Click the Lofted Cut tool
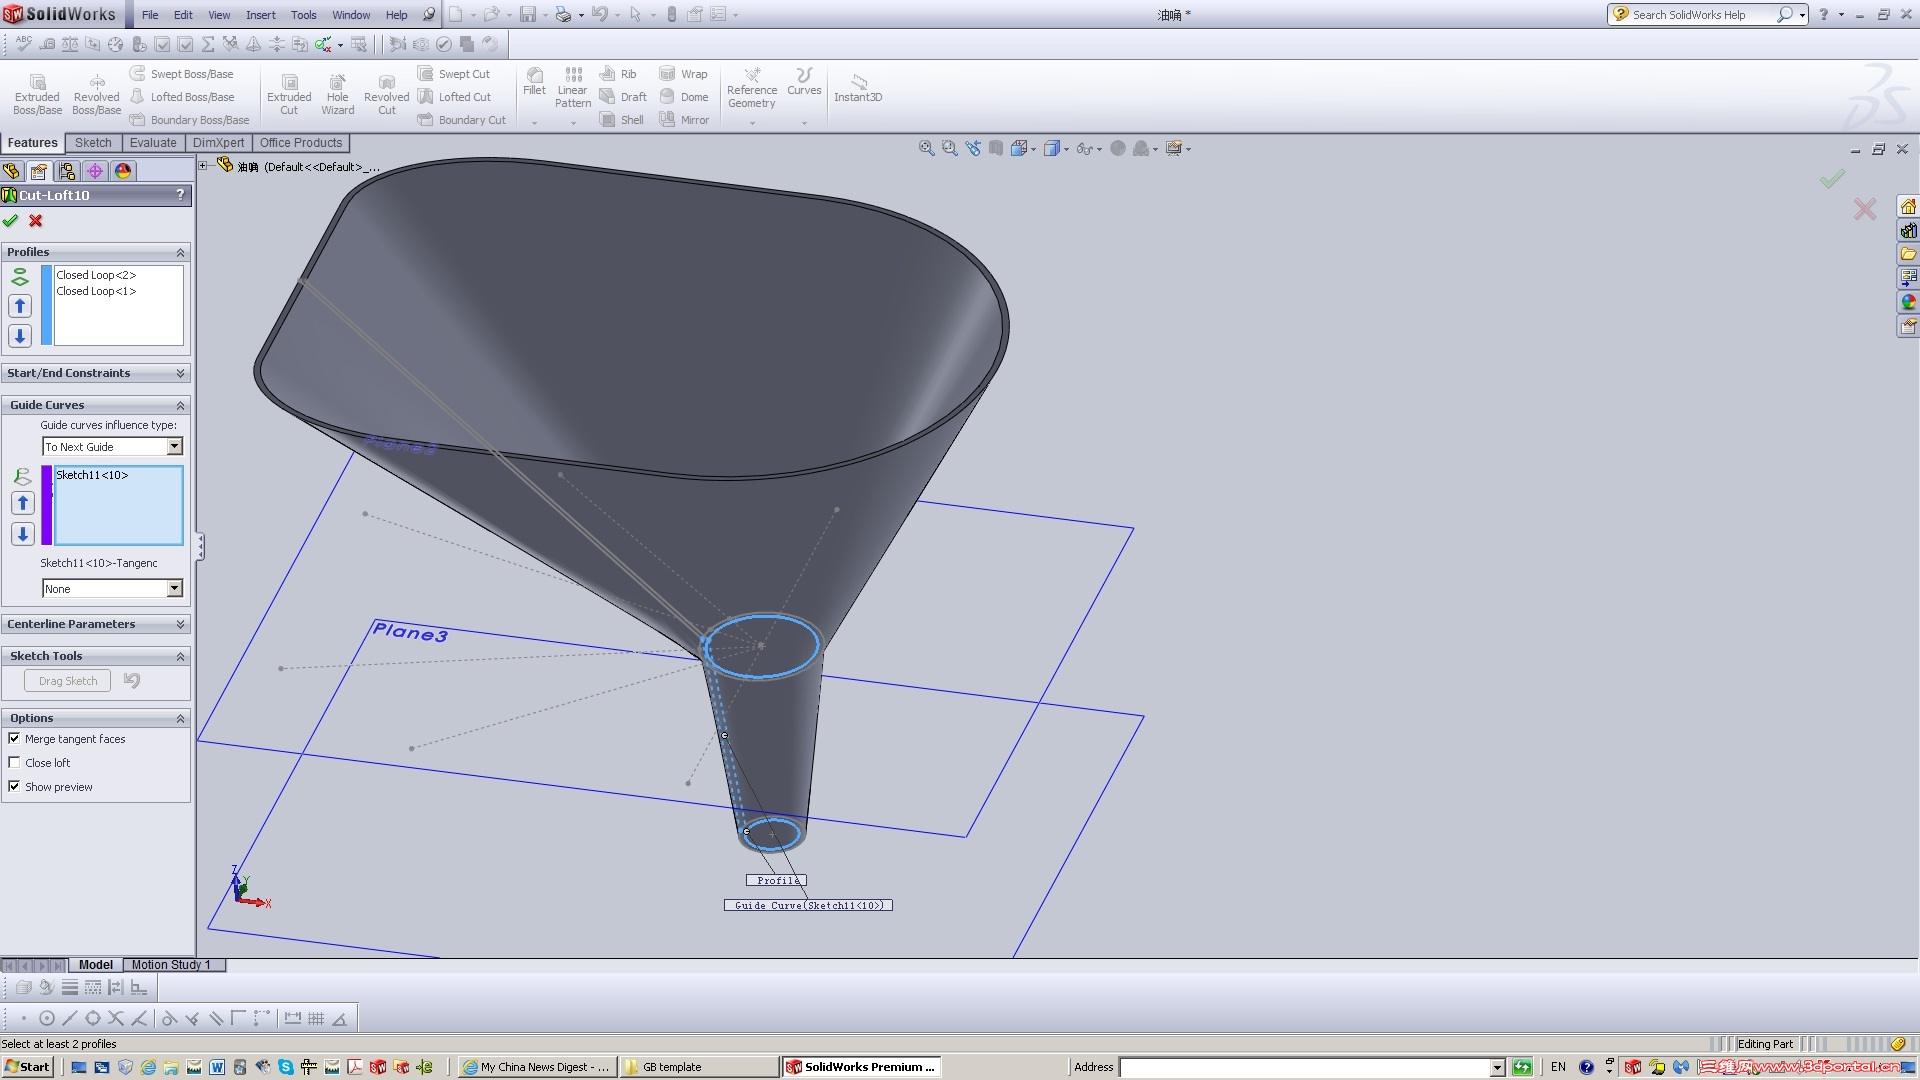This screenshot has height=1080, width=1920. point(455,97)
